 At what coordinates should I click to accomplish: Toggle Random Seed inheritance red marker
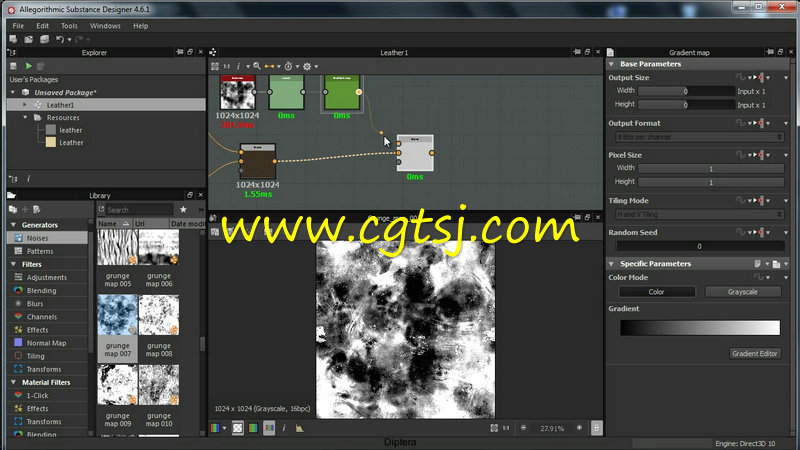[761, 232]
